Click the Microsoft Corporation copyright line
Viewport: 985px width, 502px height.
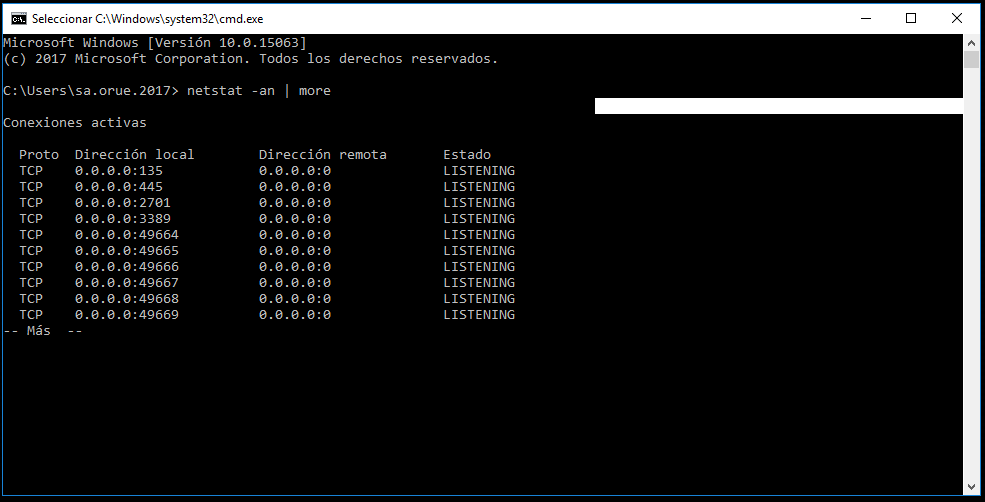pos(251,59)
